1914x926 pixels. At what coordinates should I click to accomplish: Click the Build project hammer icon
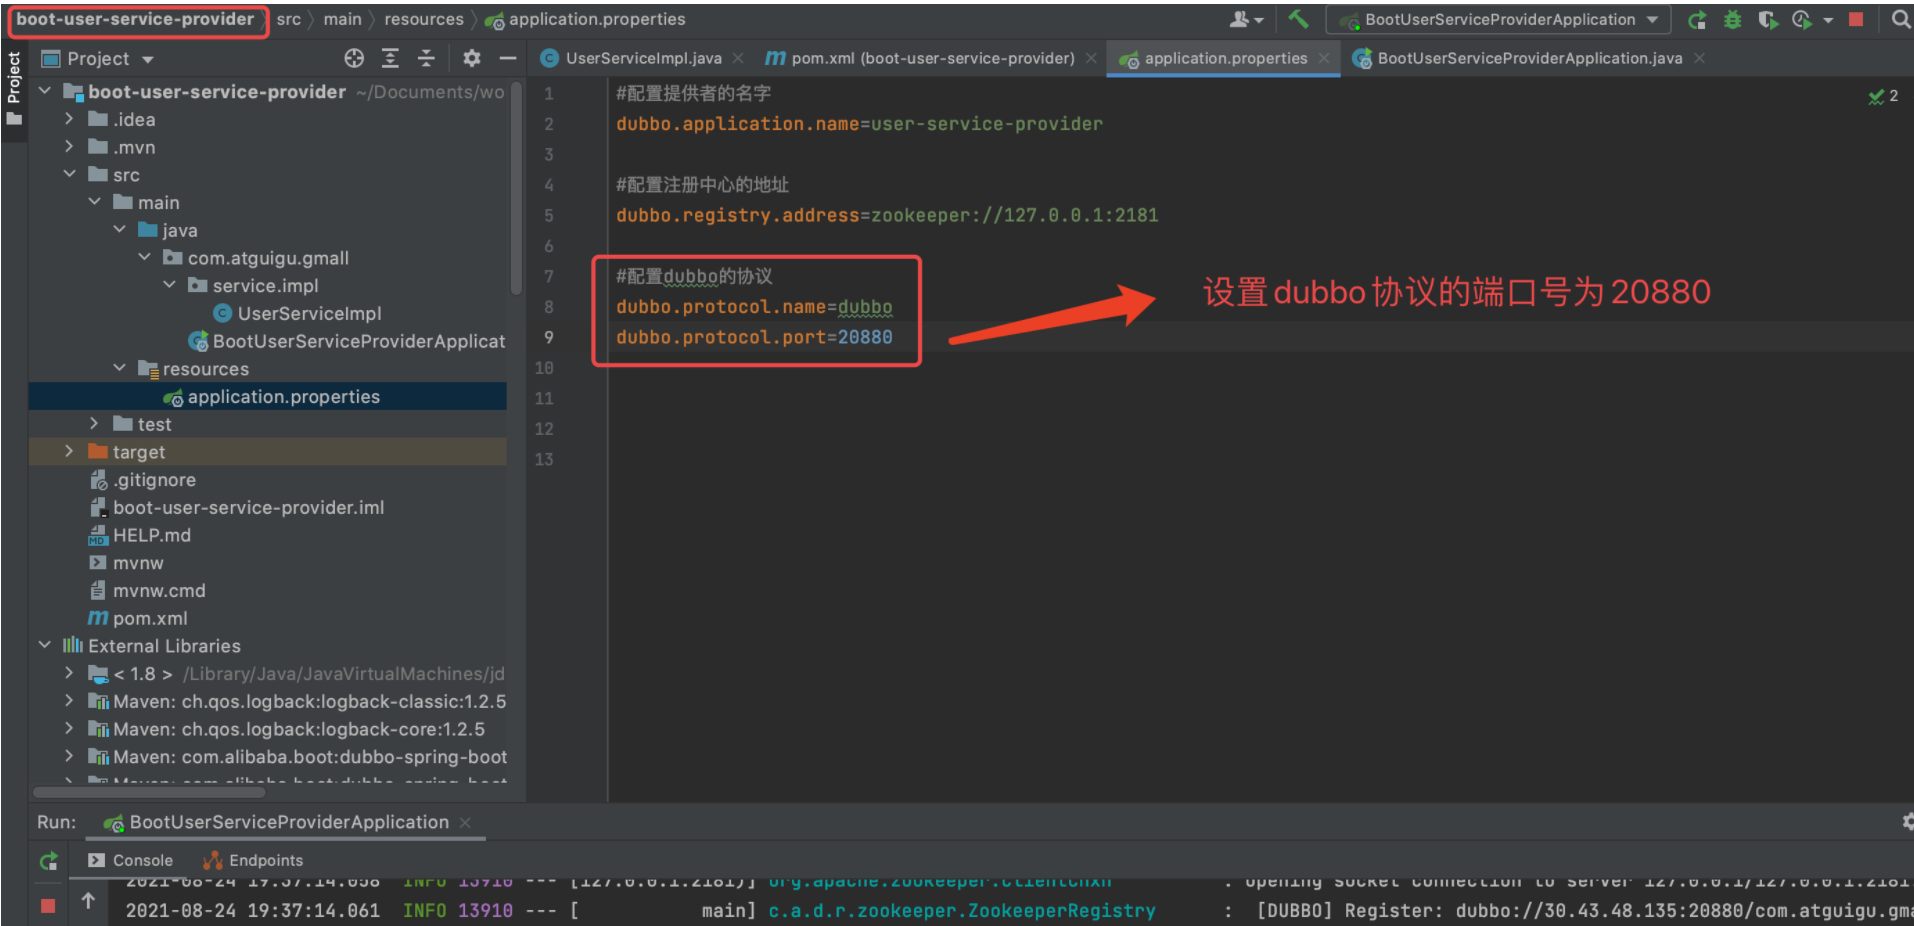tap(1298, 19)
